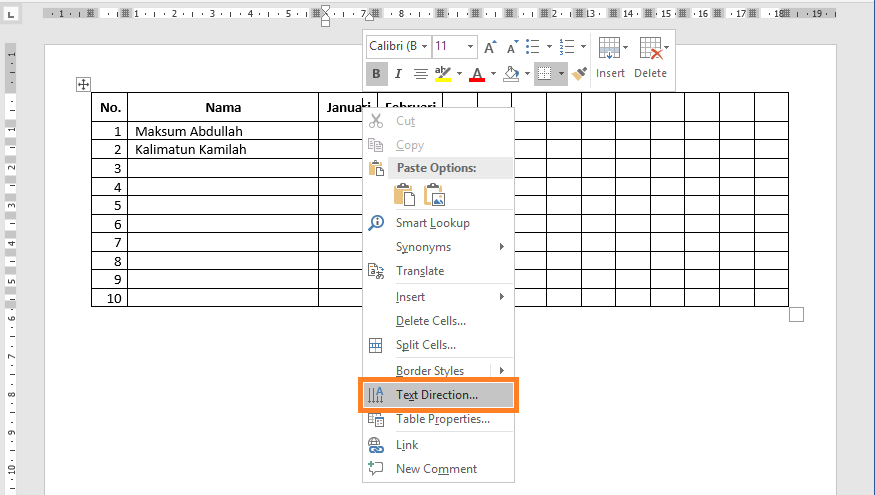Open highlight color dropdown arrow
The width and height of the screenshot is (875, 495).
[x=459, y=74]
